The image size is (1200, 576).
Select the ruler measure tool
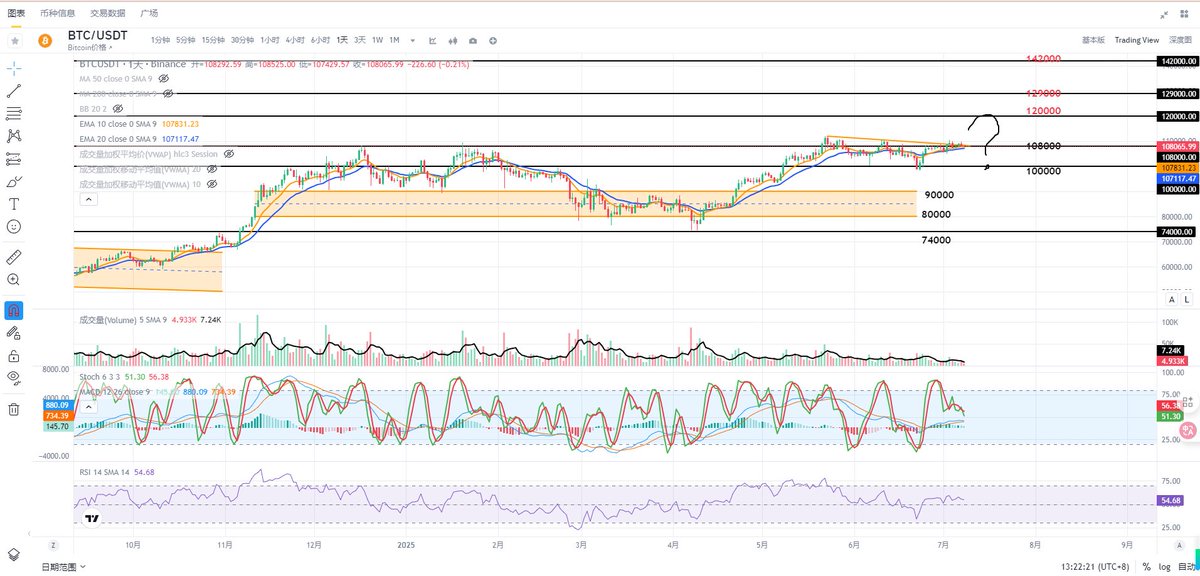coord(14,257)
